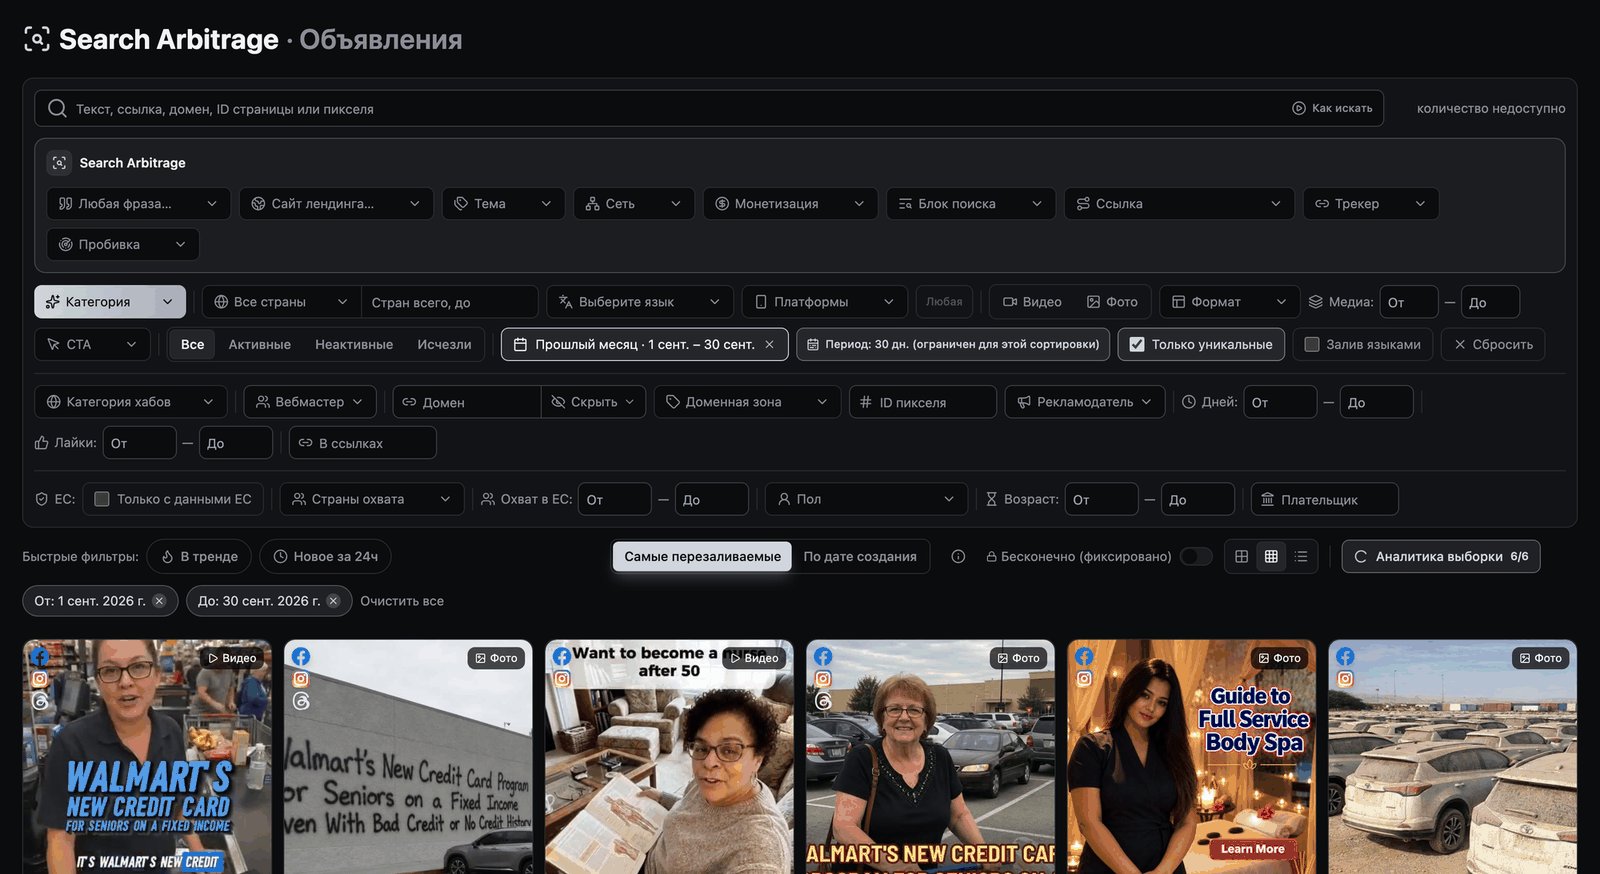The image size is (1600, 874).
Task: Click the play icon beside 'Как искать'
Action: click(x=1299, y=109)
